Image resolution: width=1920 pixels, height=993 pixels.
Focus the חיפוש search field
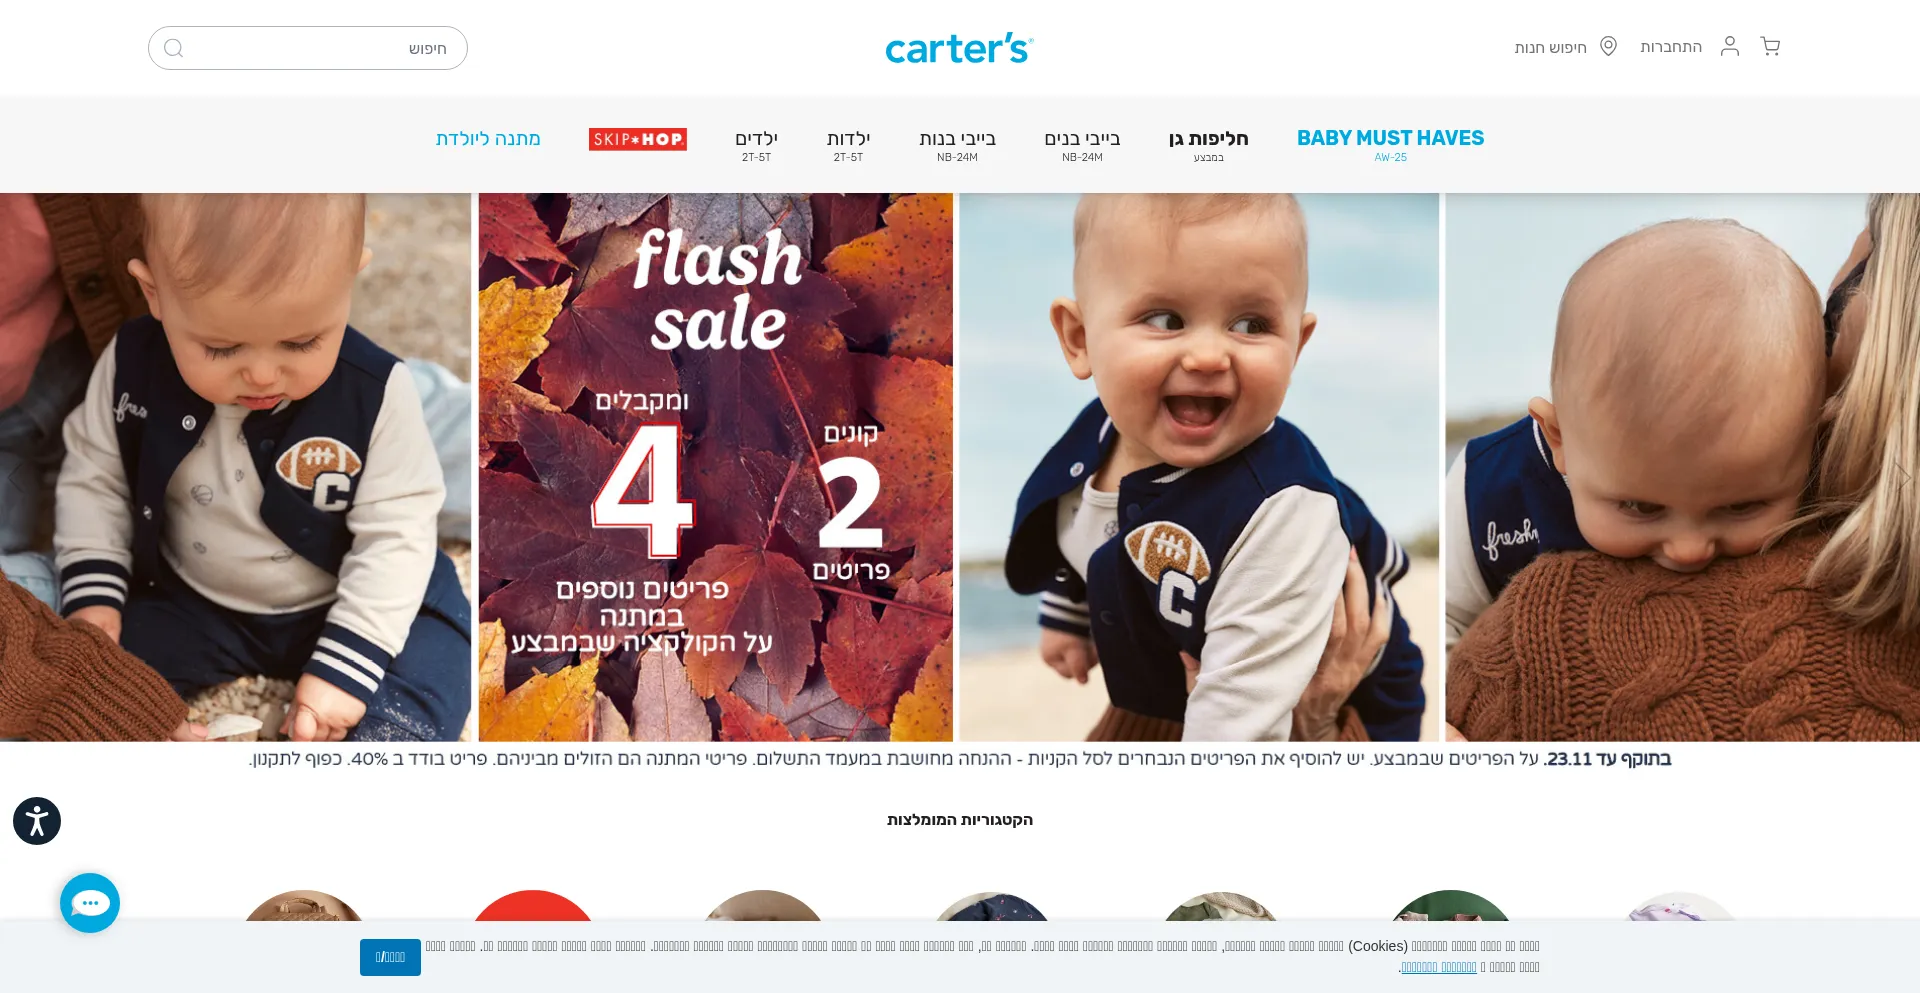point(308,48)
